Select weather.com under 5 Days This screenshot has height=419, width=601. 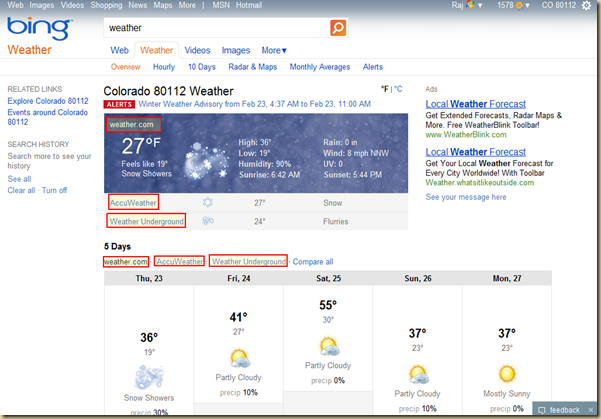point(126,262)
